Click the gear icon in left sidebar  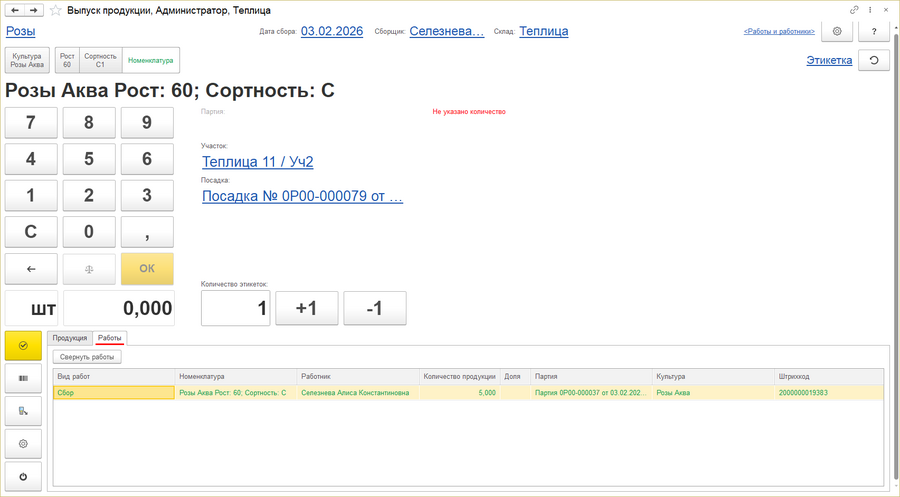click(23, 444)
